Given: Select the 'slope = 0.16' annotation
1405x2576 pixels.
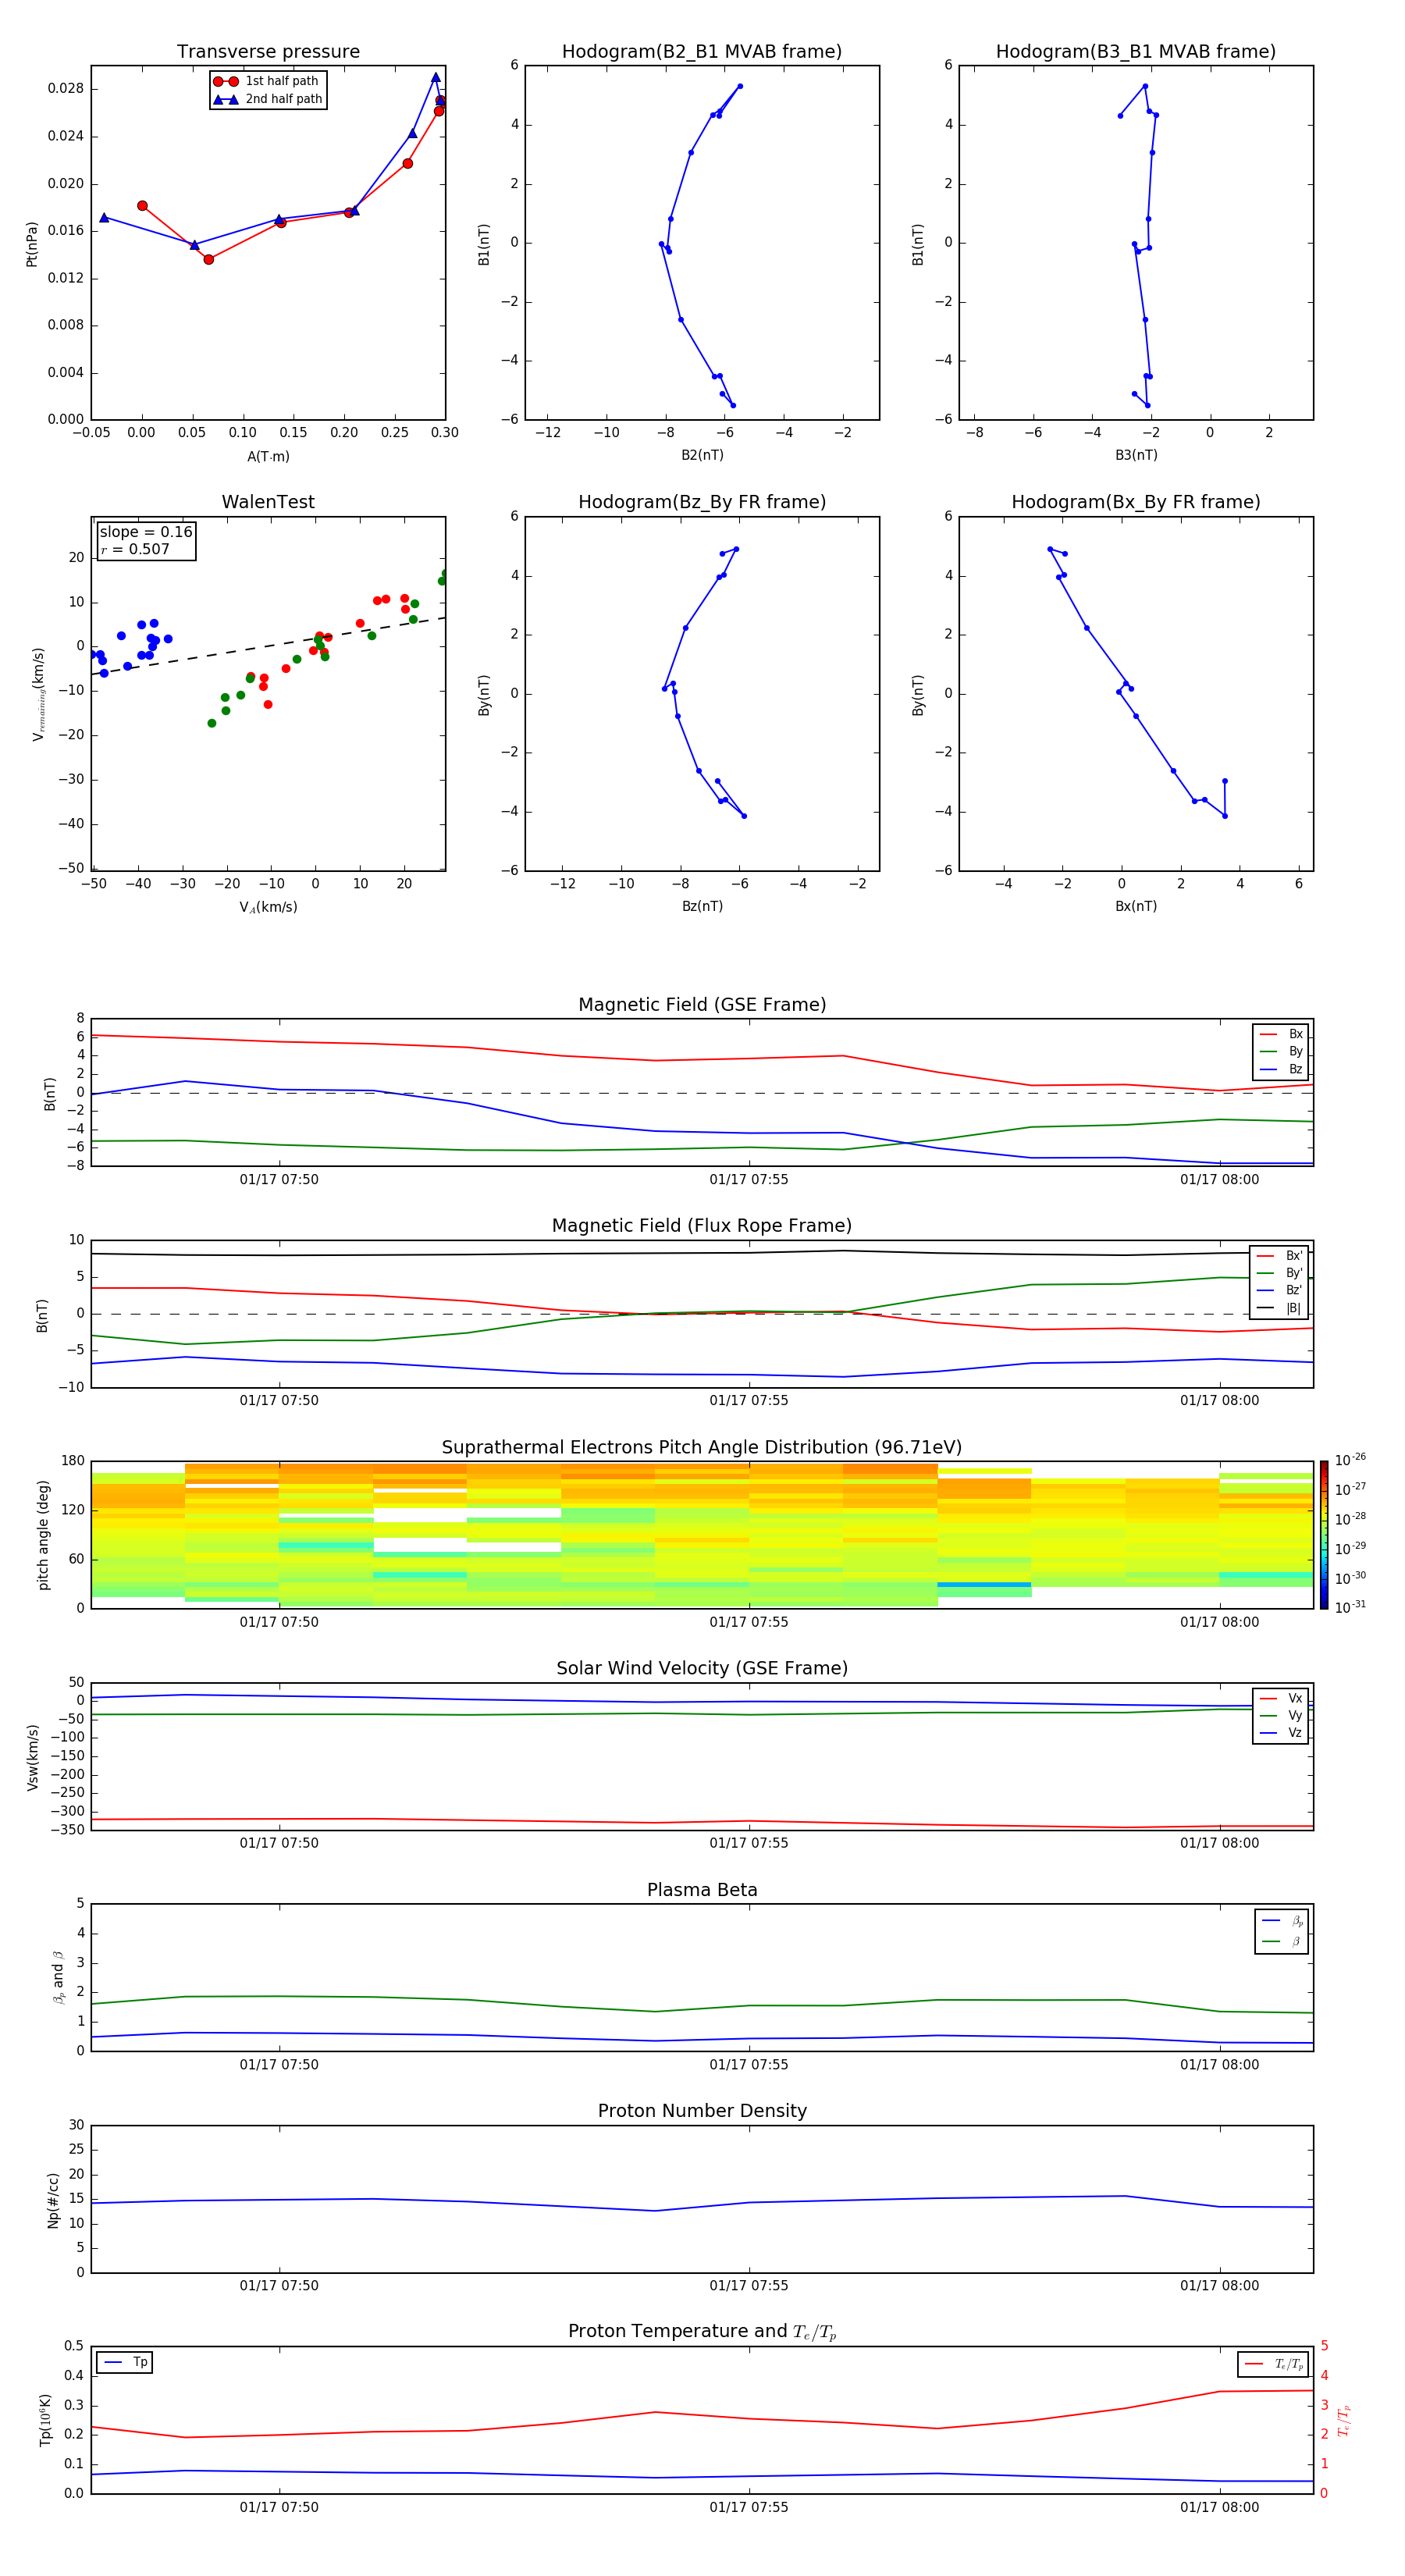Looking at the screenshot, I should [146, 532].
